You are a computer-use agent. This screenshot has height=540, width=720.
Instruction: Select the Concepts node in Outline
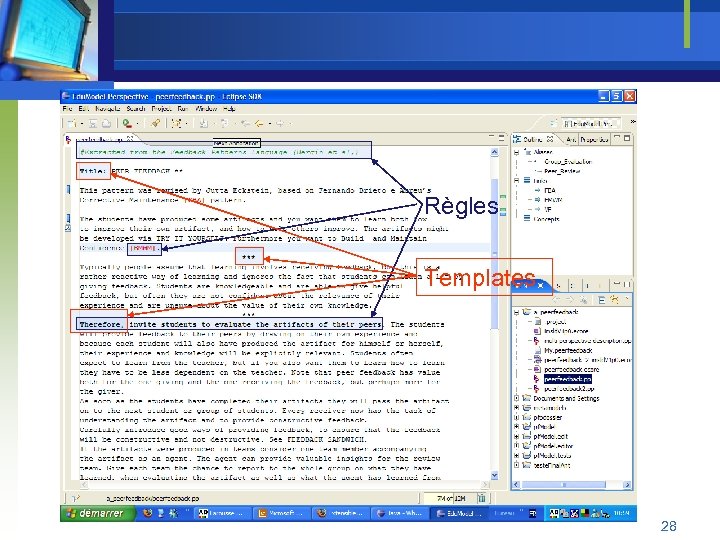(x=546, y=219)
